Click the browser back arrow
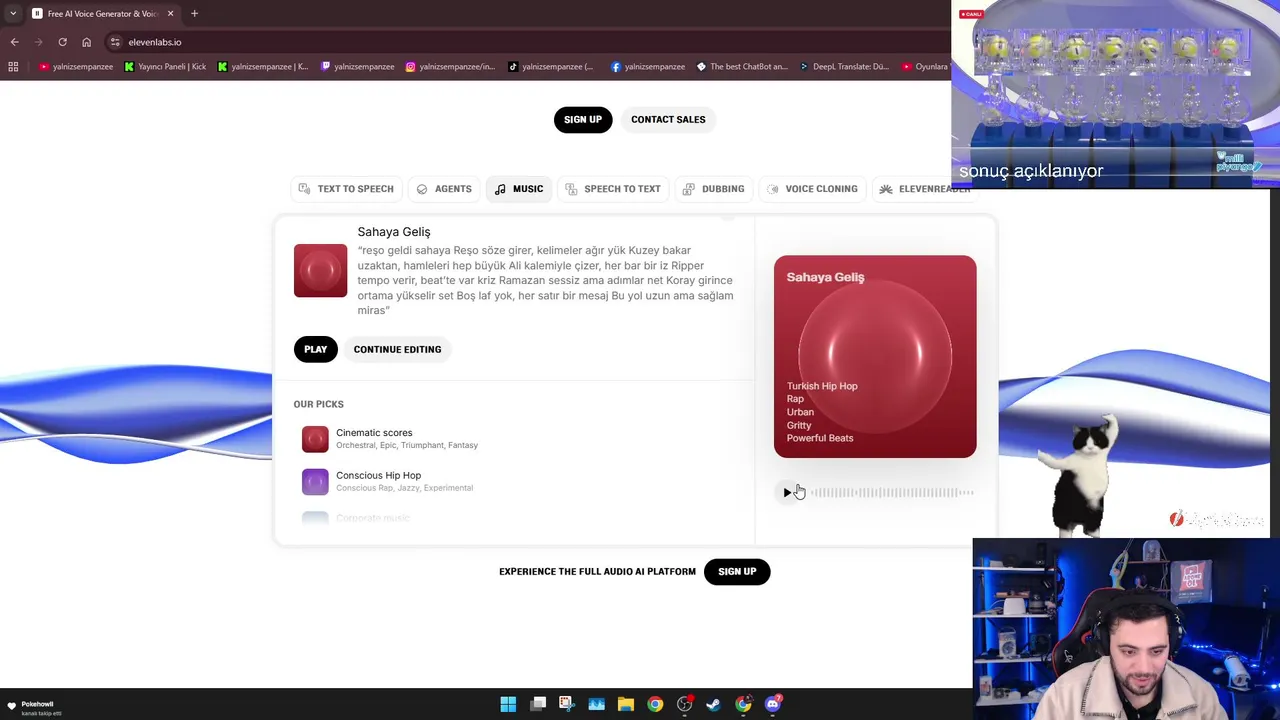 (14, 42)
